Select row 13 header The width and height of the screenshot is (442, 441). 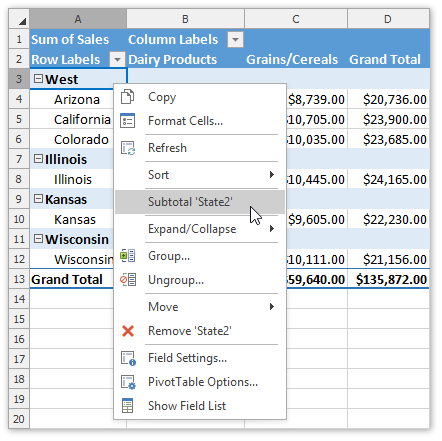tap(19, 279)
